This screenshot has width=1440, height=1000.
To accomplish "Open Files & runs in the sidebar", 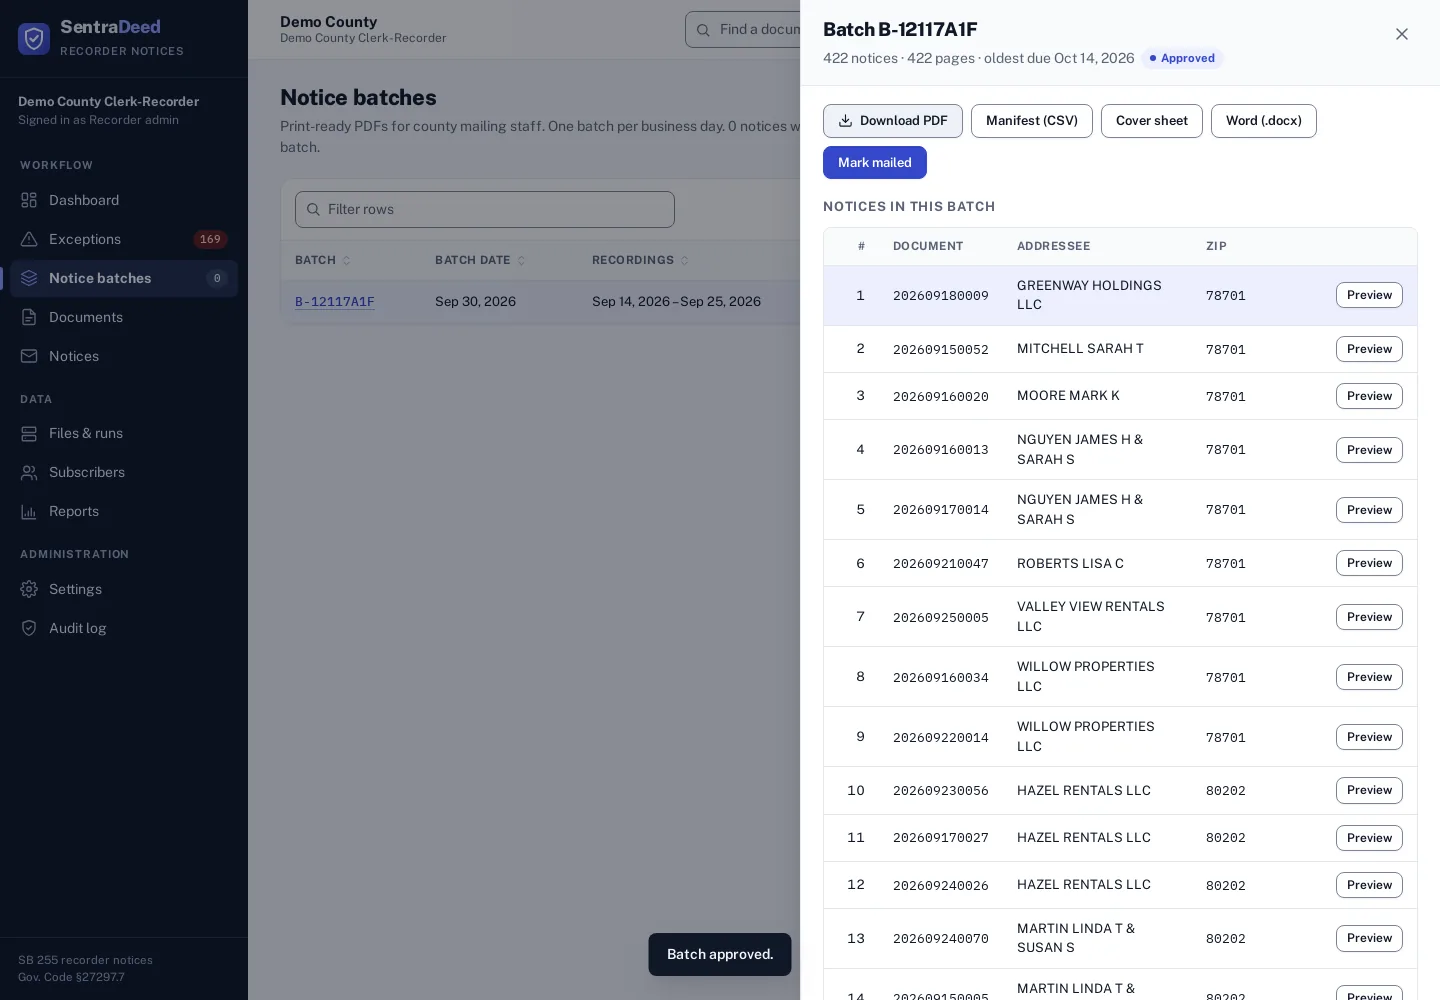I will tap(124, 433).
